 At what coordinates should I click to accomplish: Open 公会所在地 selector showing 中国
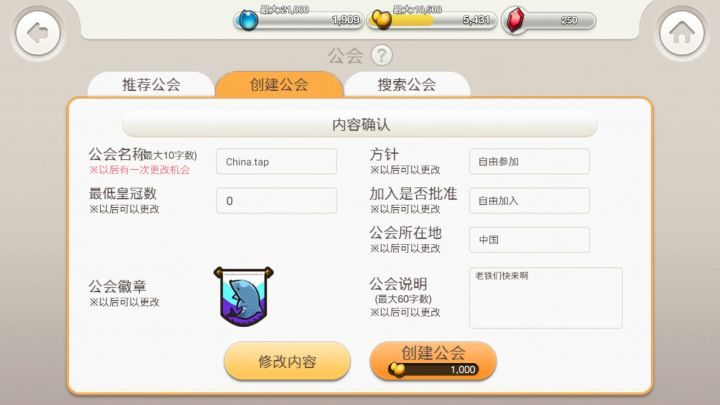tap(529, 240)
